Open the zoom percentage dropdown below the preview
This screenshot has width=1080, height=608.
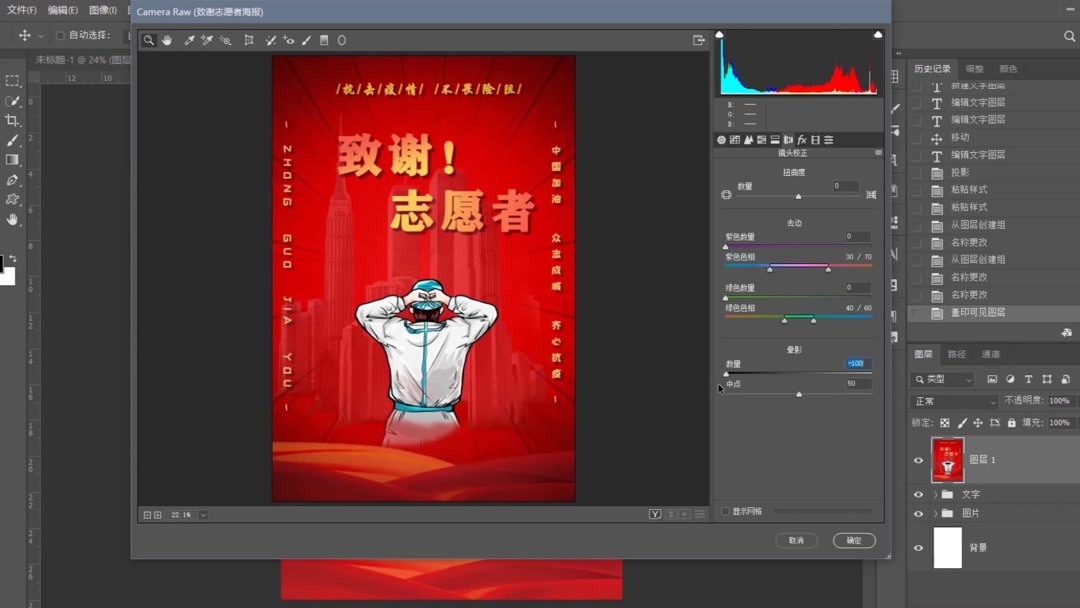(x=203, y=514)
